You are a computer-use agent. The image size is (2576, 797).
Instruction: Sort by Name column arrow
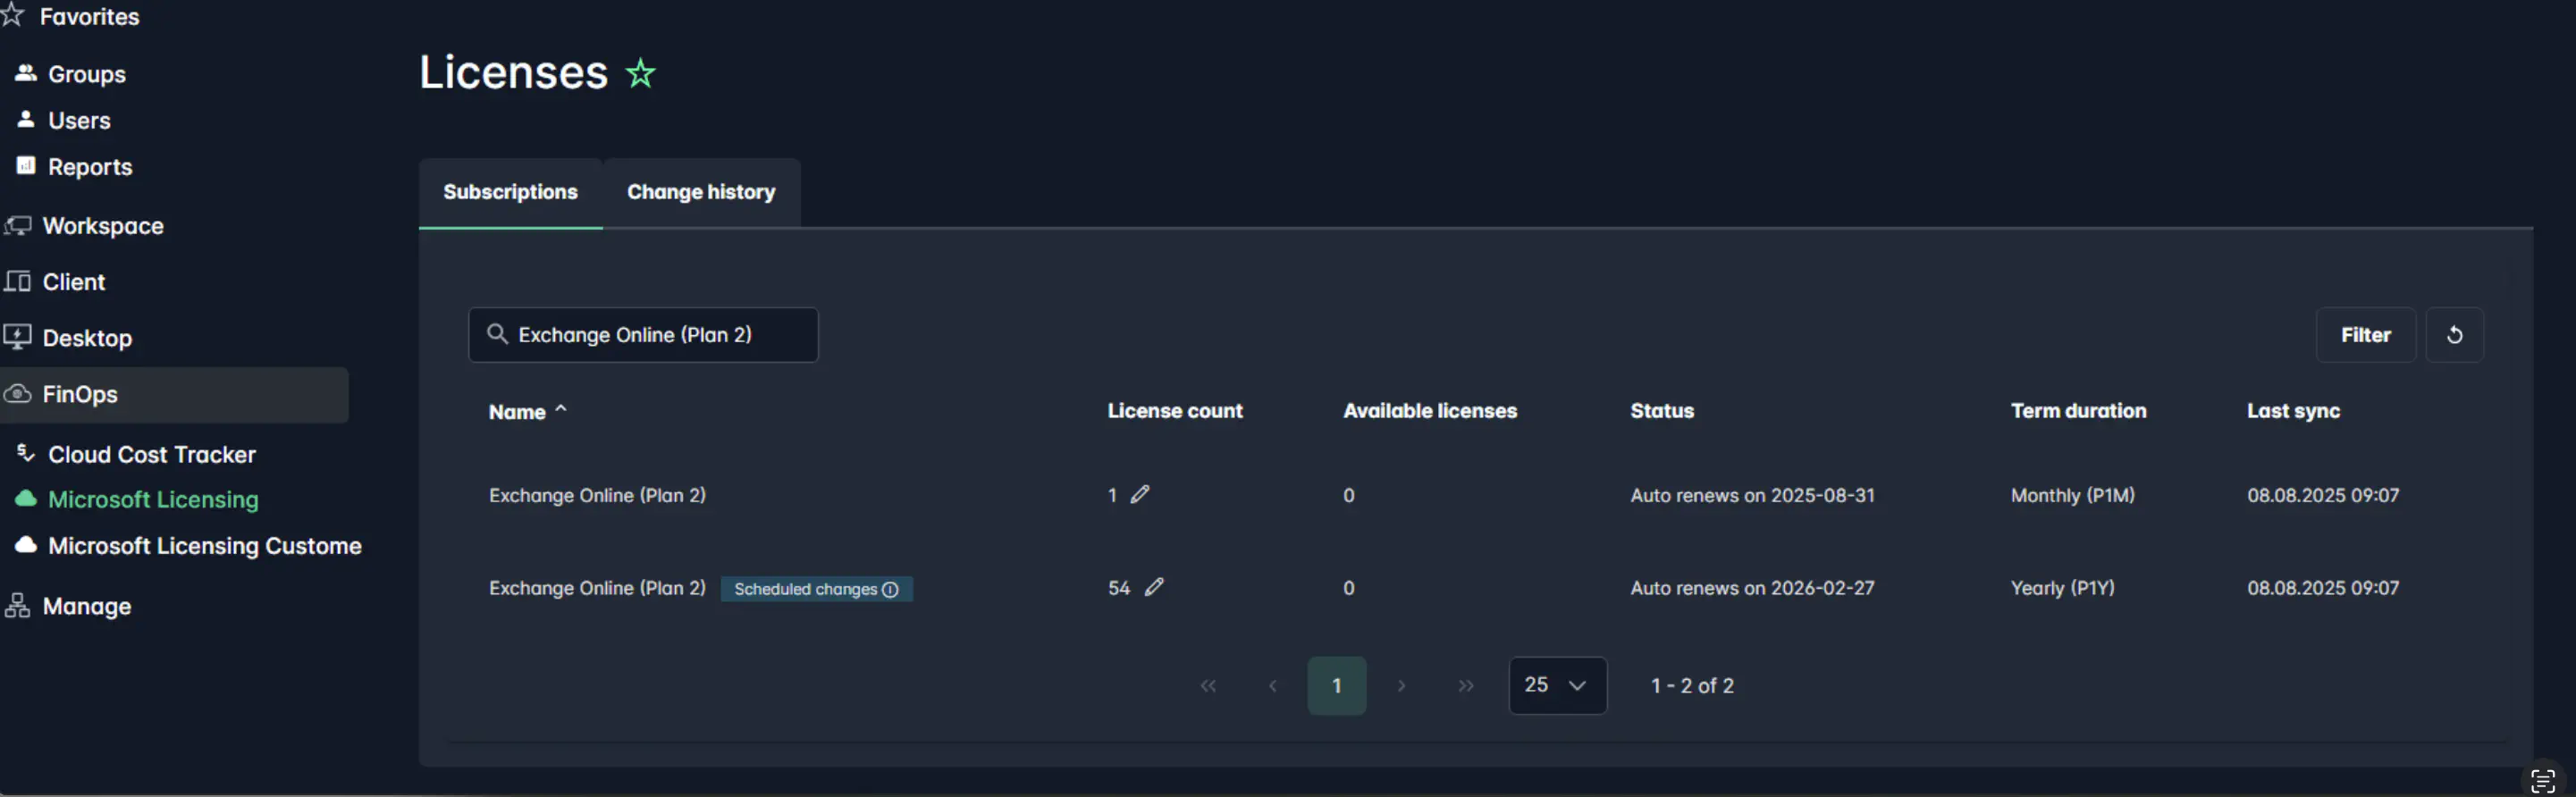(561, 409)
